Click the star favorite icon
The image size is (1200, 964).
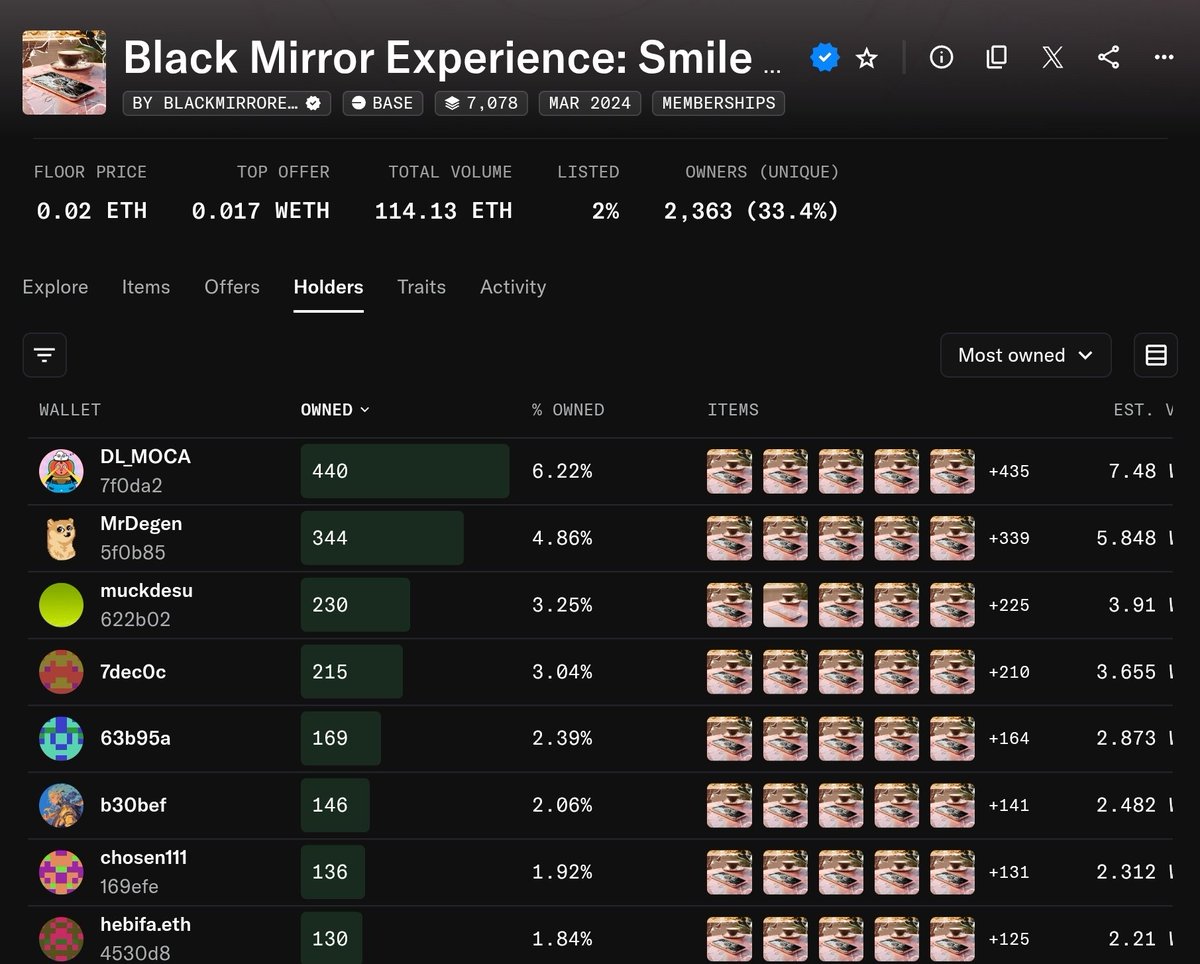click(x=866, y=58)
